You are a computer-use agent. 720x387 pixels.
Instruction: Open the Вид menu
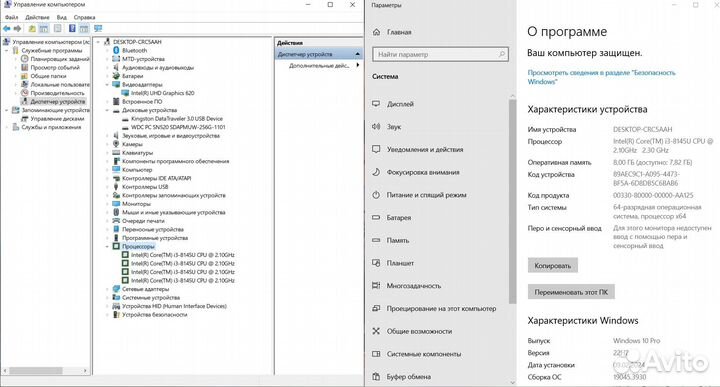coord(62,17)
